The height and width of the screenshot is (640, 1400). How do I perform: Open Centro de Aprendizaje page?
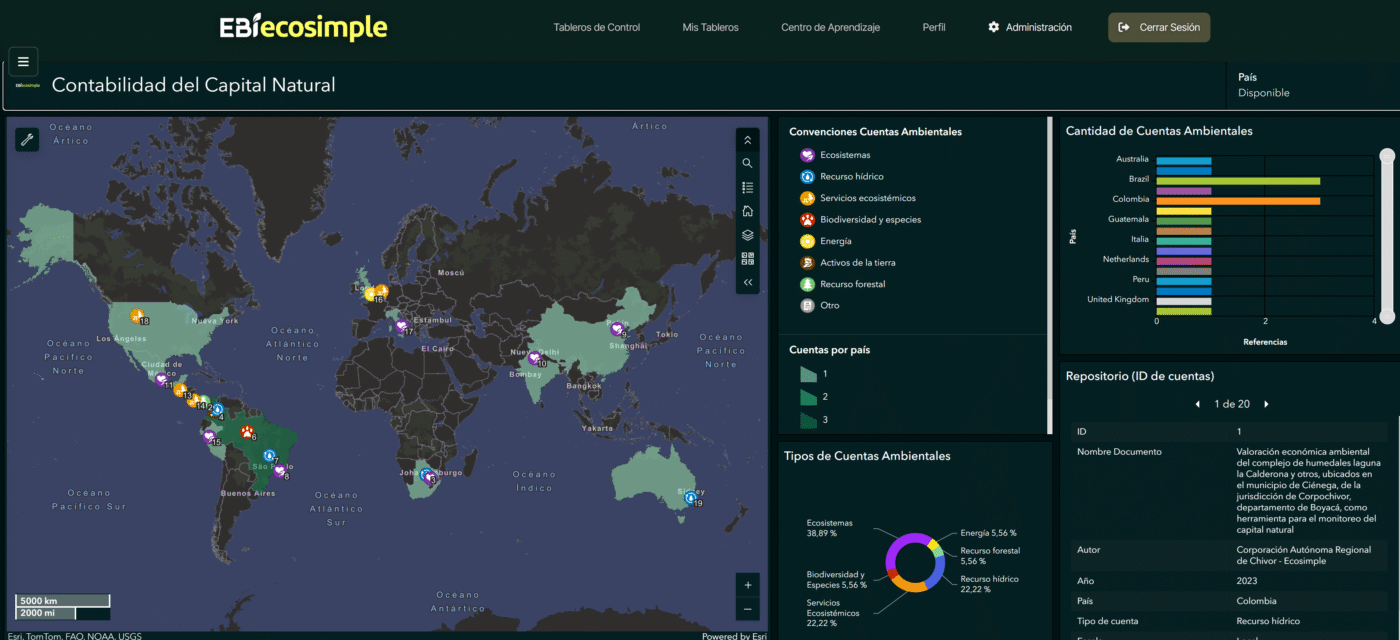click(830, 28)
